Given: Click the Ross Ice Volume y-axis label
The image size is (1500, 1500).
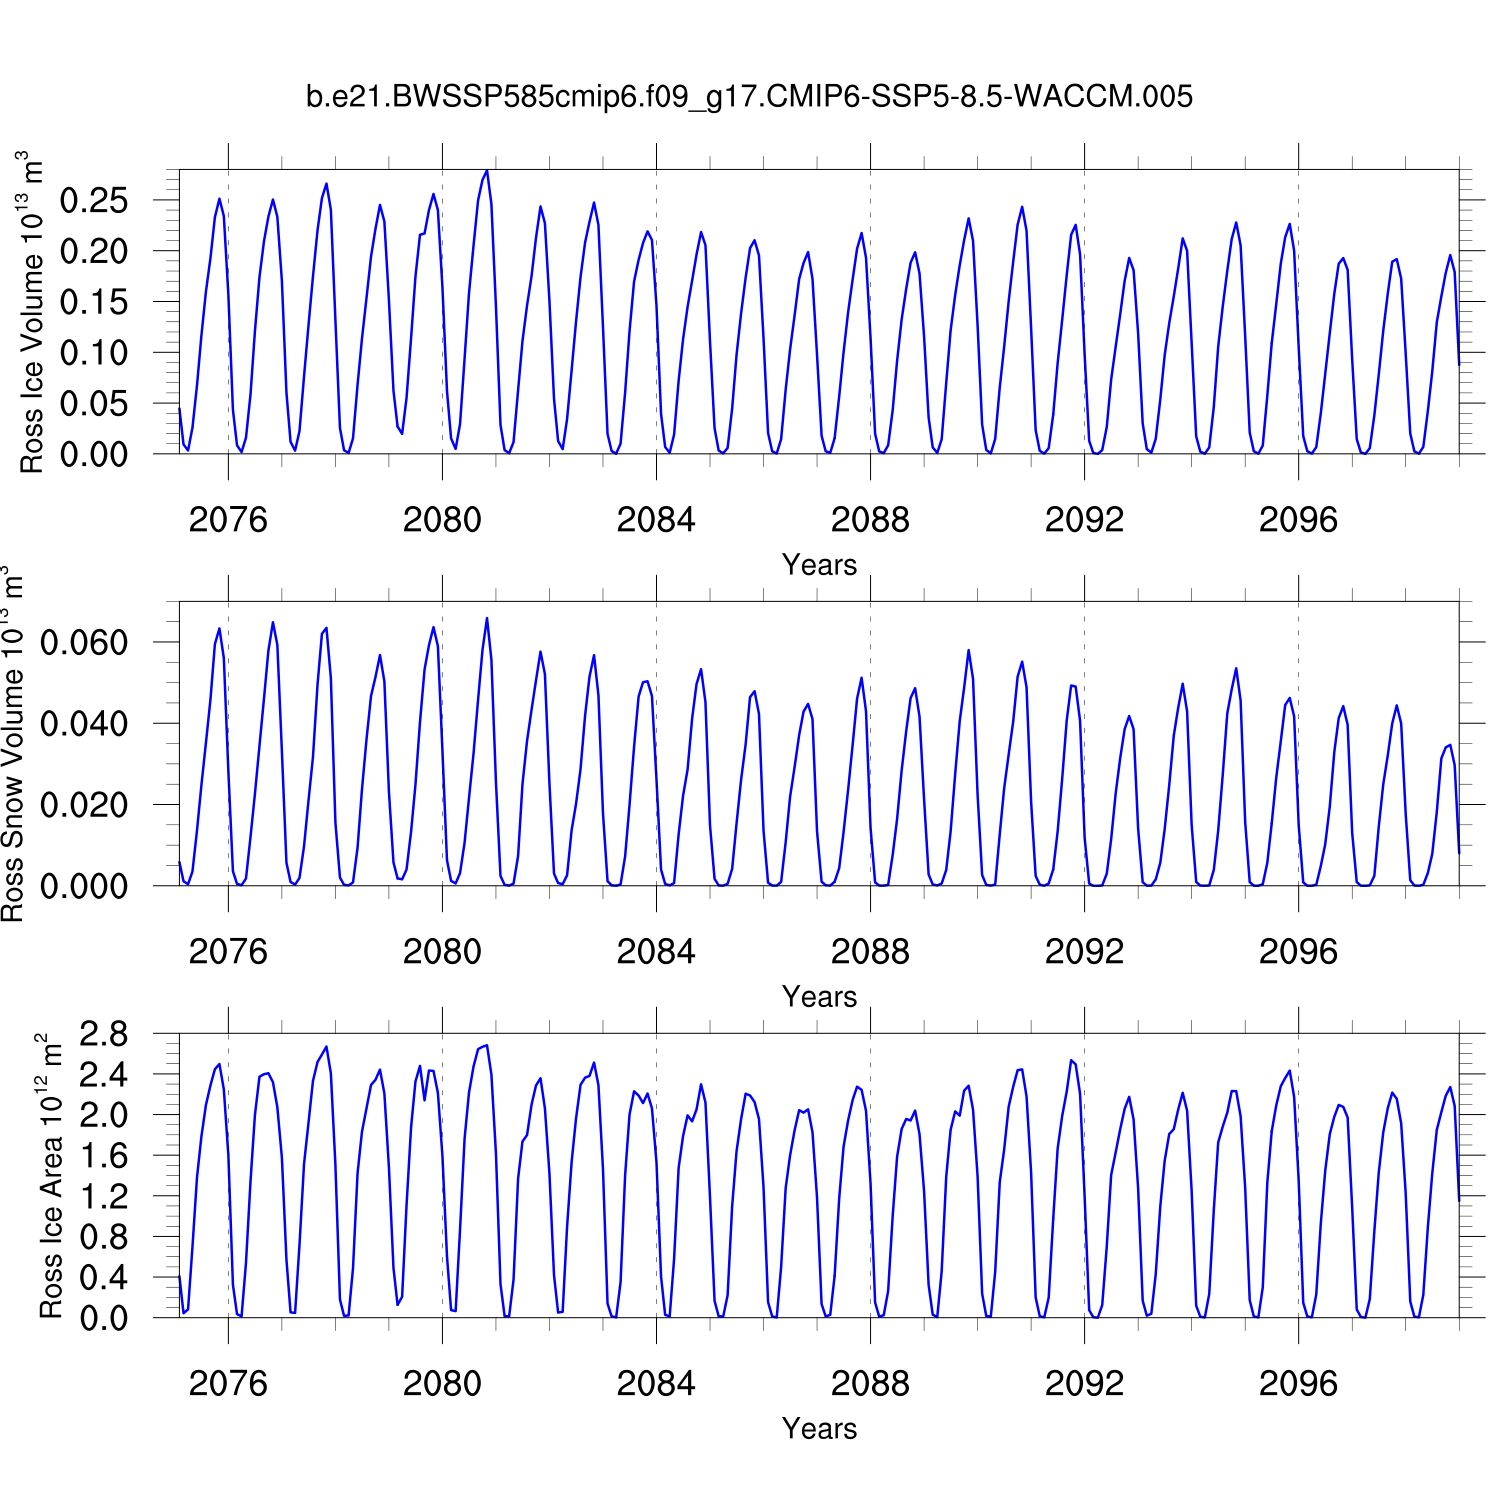Looking at the screenshot, I should (x=32, y=312).
